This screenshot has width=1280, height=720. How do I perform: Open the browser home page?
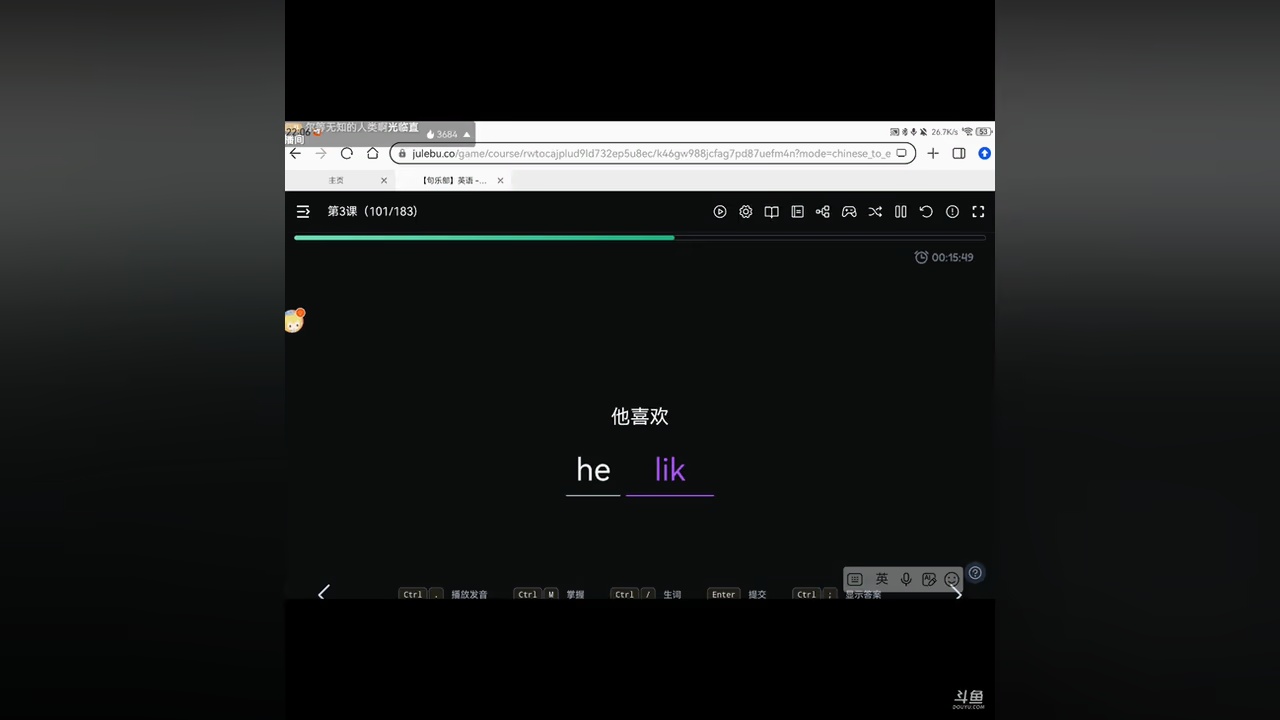373,153
